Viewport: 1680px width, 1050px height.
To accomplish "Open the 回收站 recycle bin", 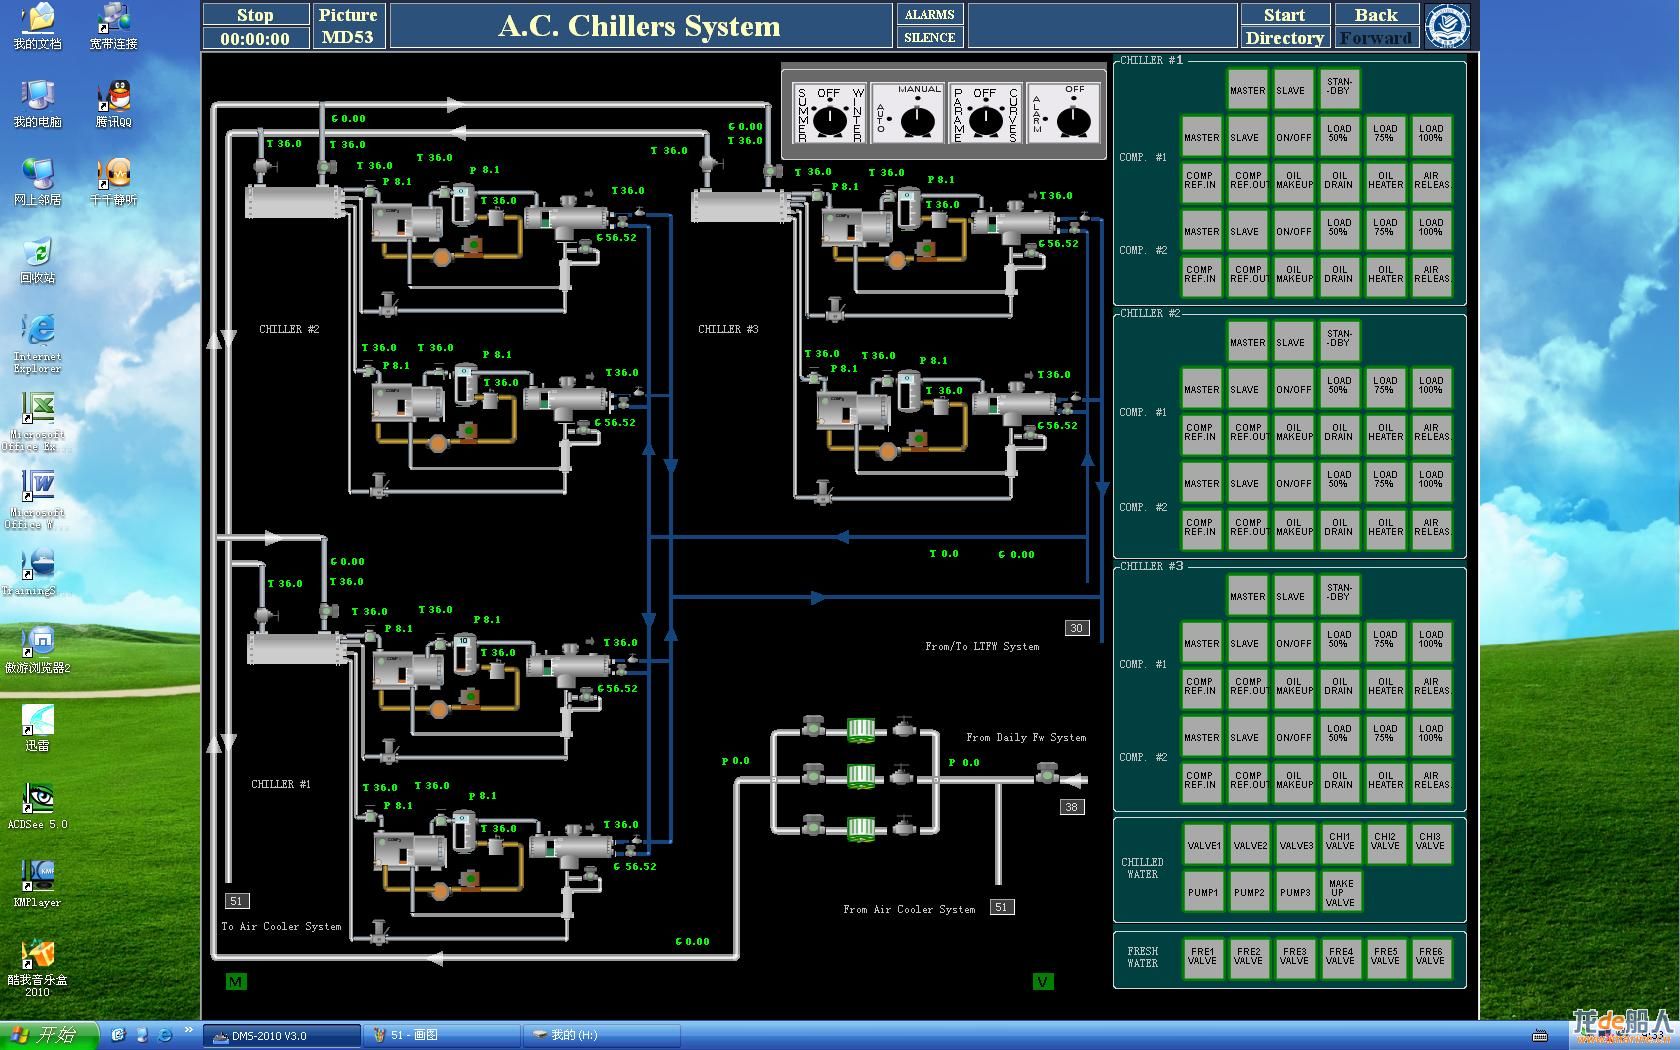I will pos(37,260).
